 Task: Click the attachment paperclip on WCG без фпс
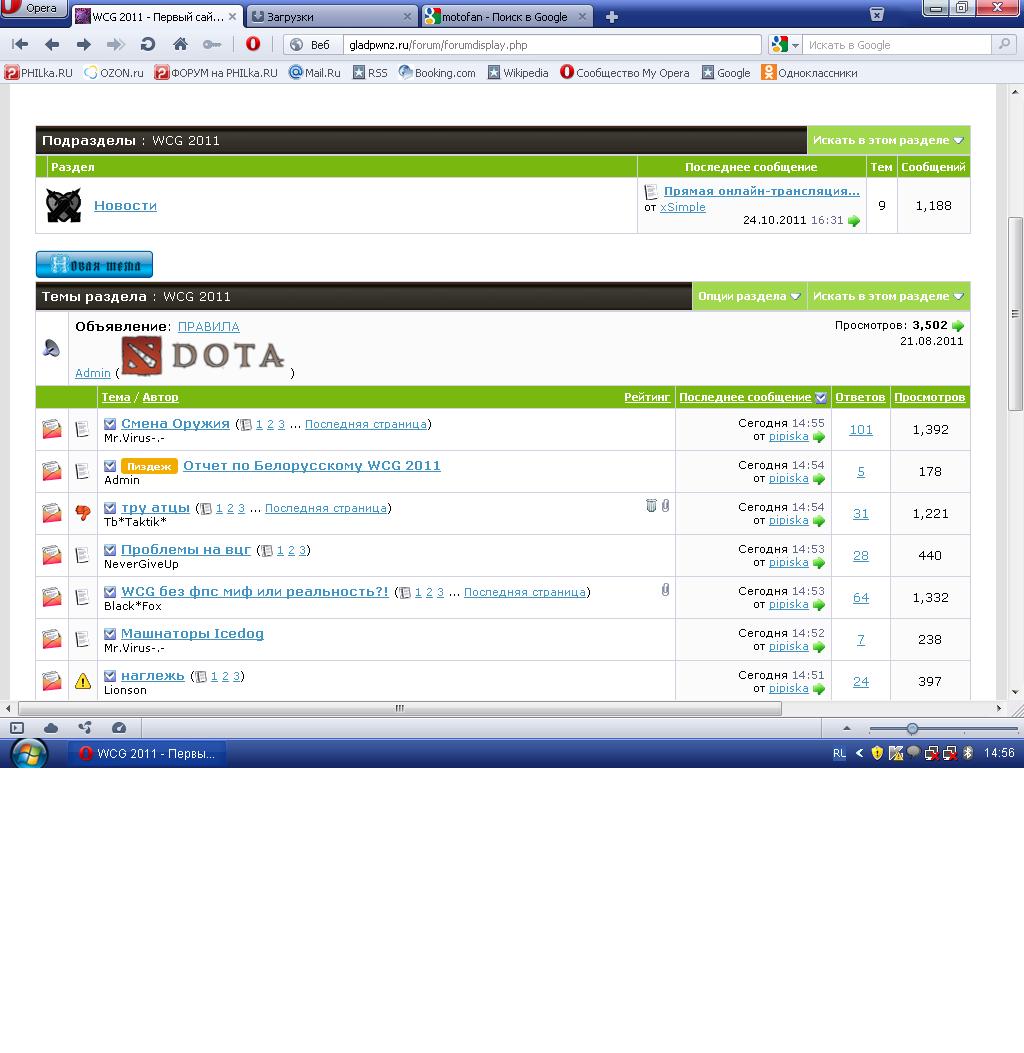click(x=665, y=590)
